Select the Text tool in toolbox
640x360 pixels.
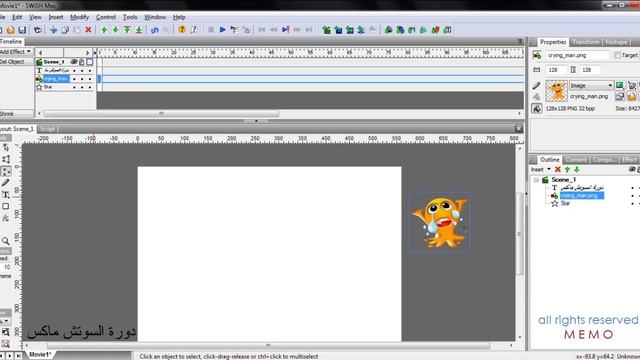6,195
